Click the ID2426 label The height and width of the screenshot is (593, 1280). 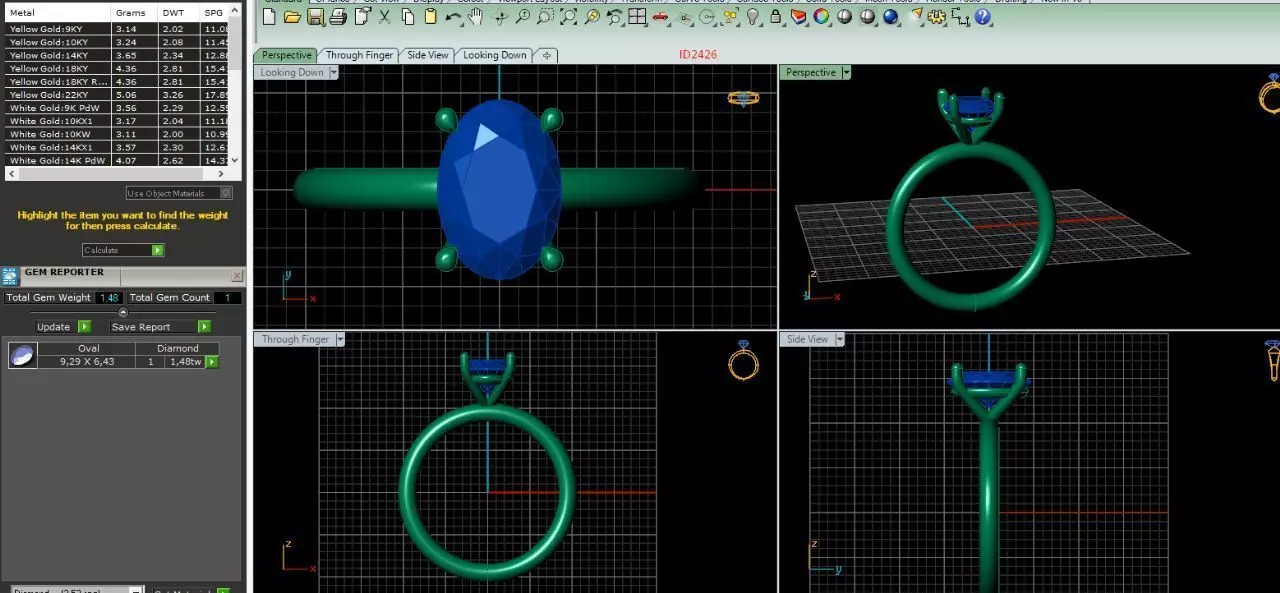pos(698,55)
